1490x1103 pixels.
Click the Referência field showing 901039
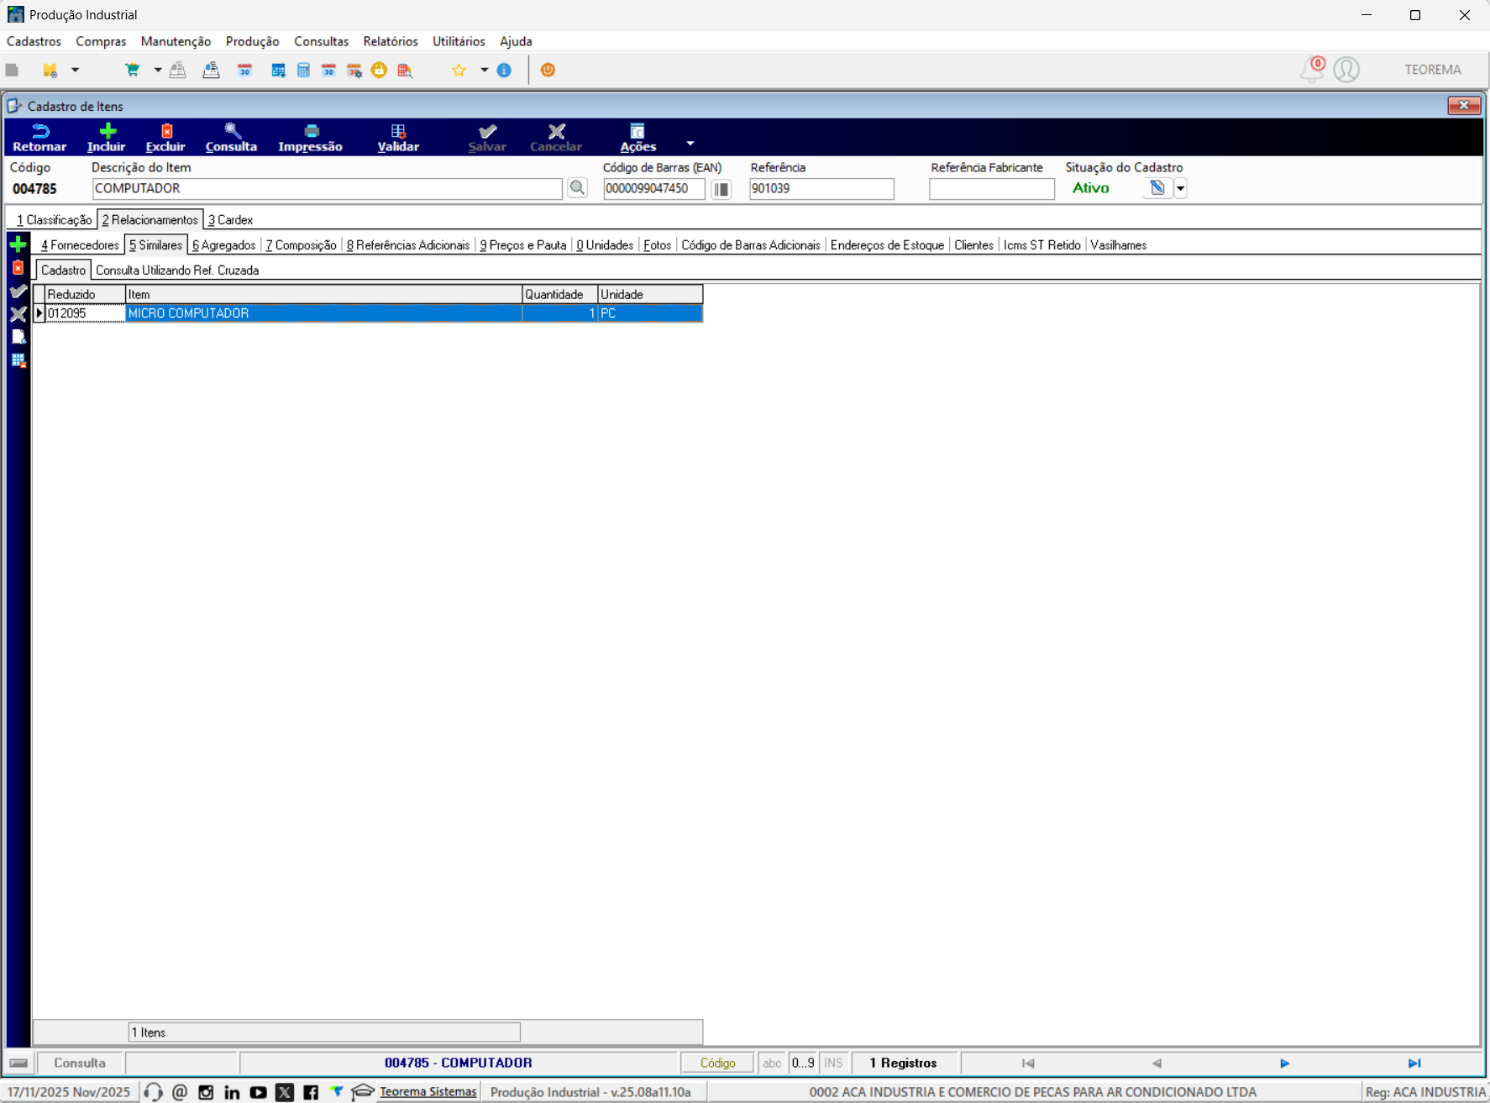(821, 188)
